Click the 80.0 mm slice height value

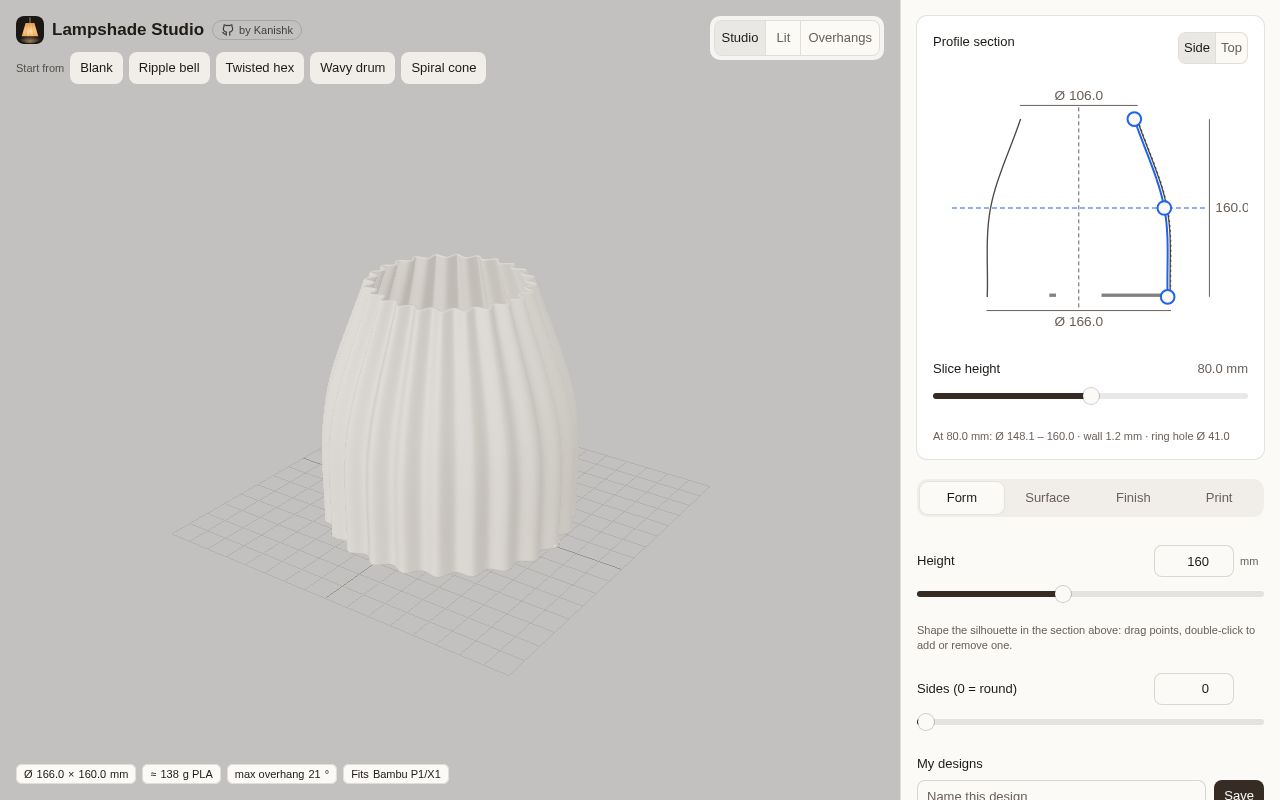1222,369
